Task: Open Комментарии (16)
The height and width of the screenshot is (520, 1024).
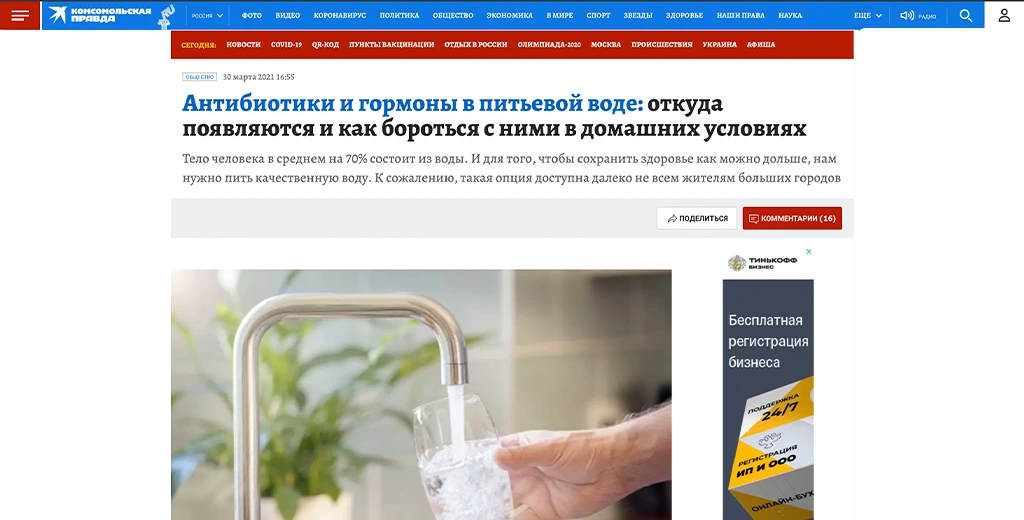Action: [792, 218]
